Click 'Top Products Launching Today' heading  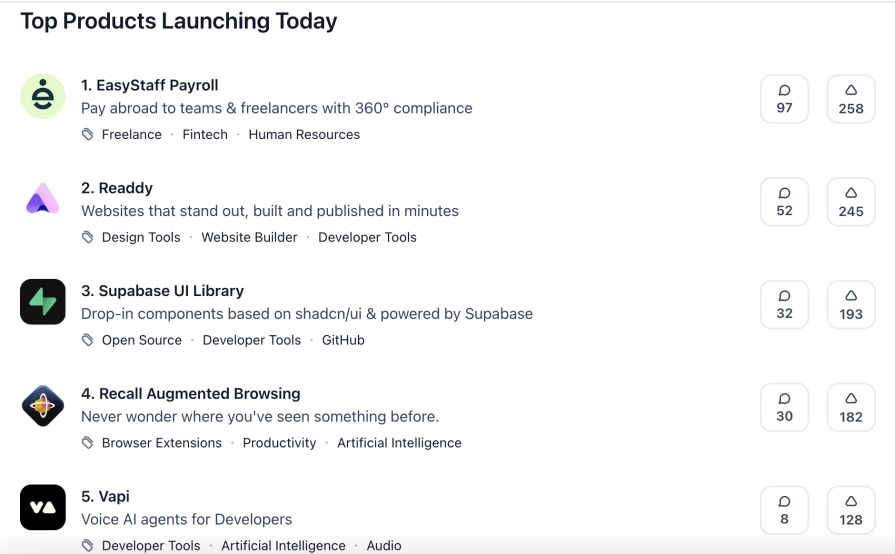coord(179,21)
